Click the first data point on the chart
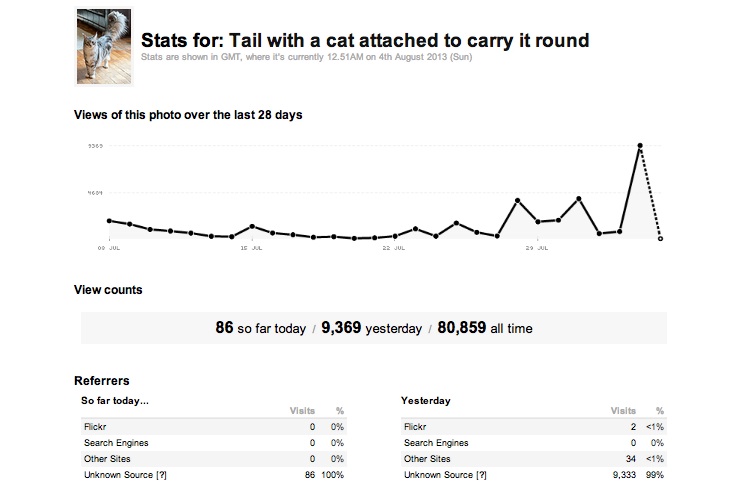751x504 pixels. coord(109,221)
